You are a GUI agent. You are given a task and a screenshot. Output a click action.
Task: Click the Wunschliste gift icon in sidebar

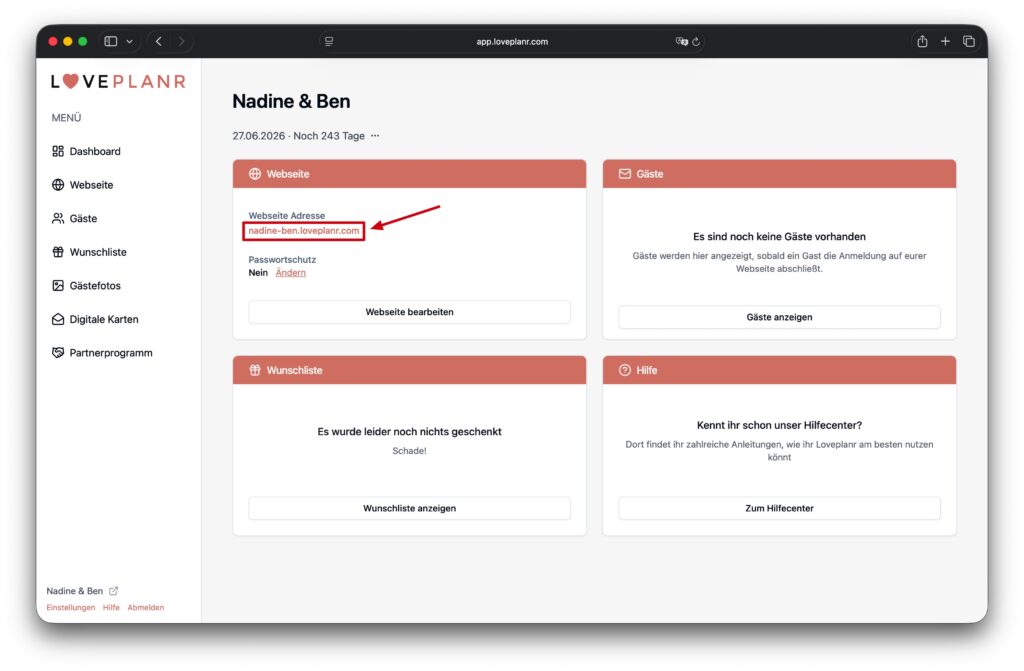coord(58,252)
